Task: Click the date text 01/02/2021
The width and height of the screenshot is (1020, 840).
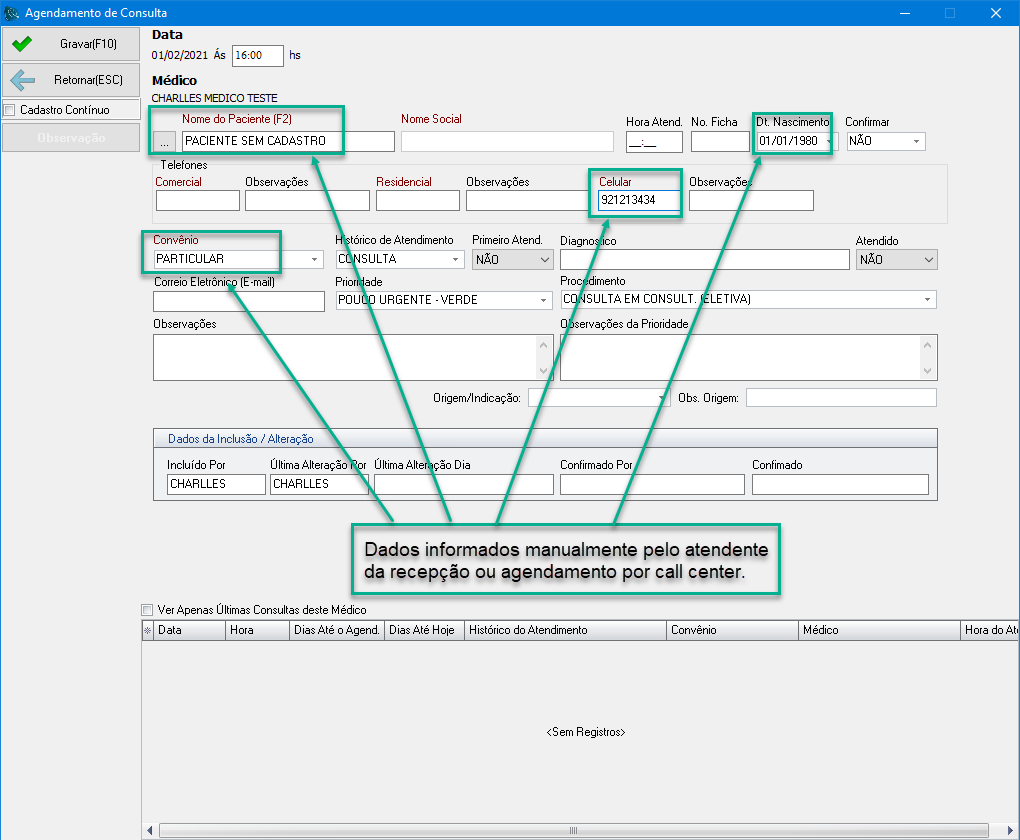Action: (x=180, y=55)
